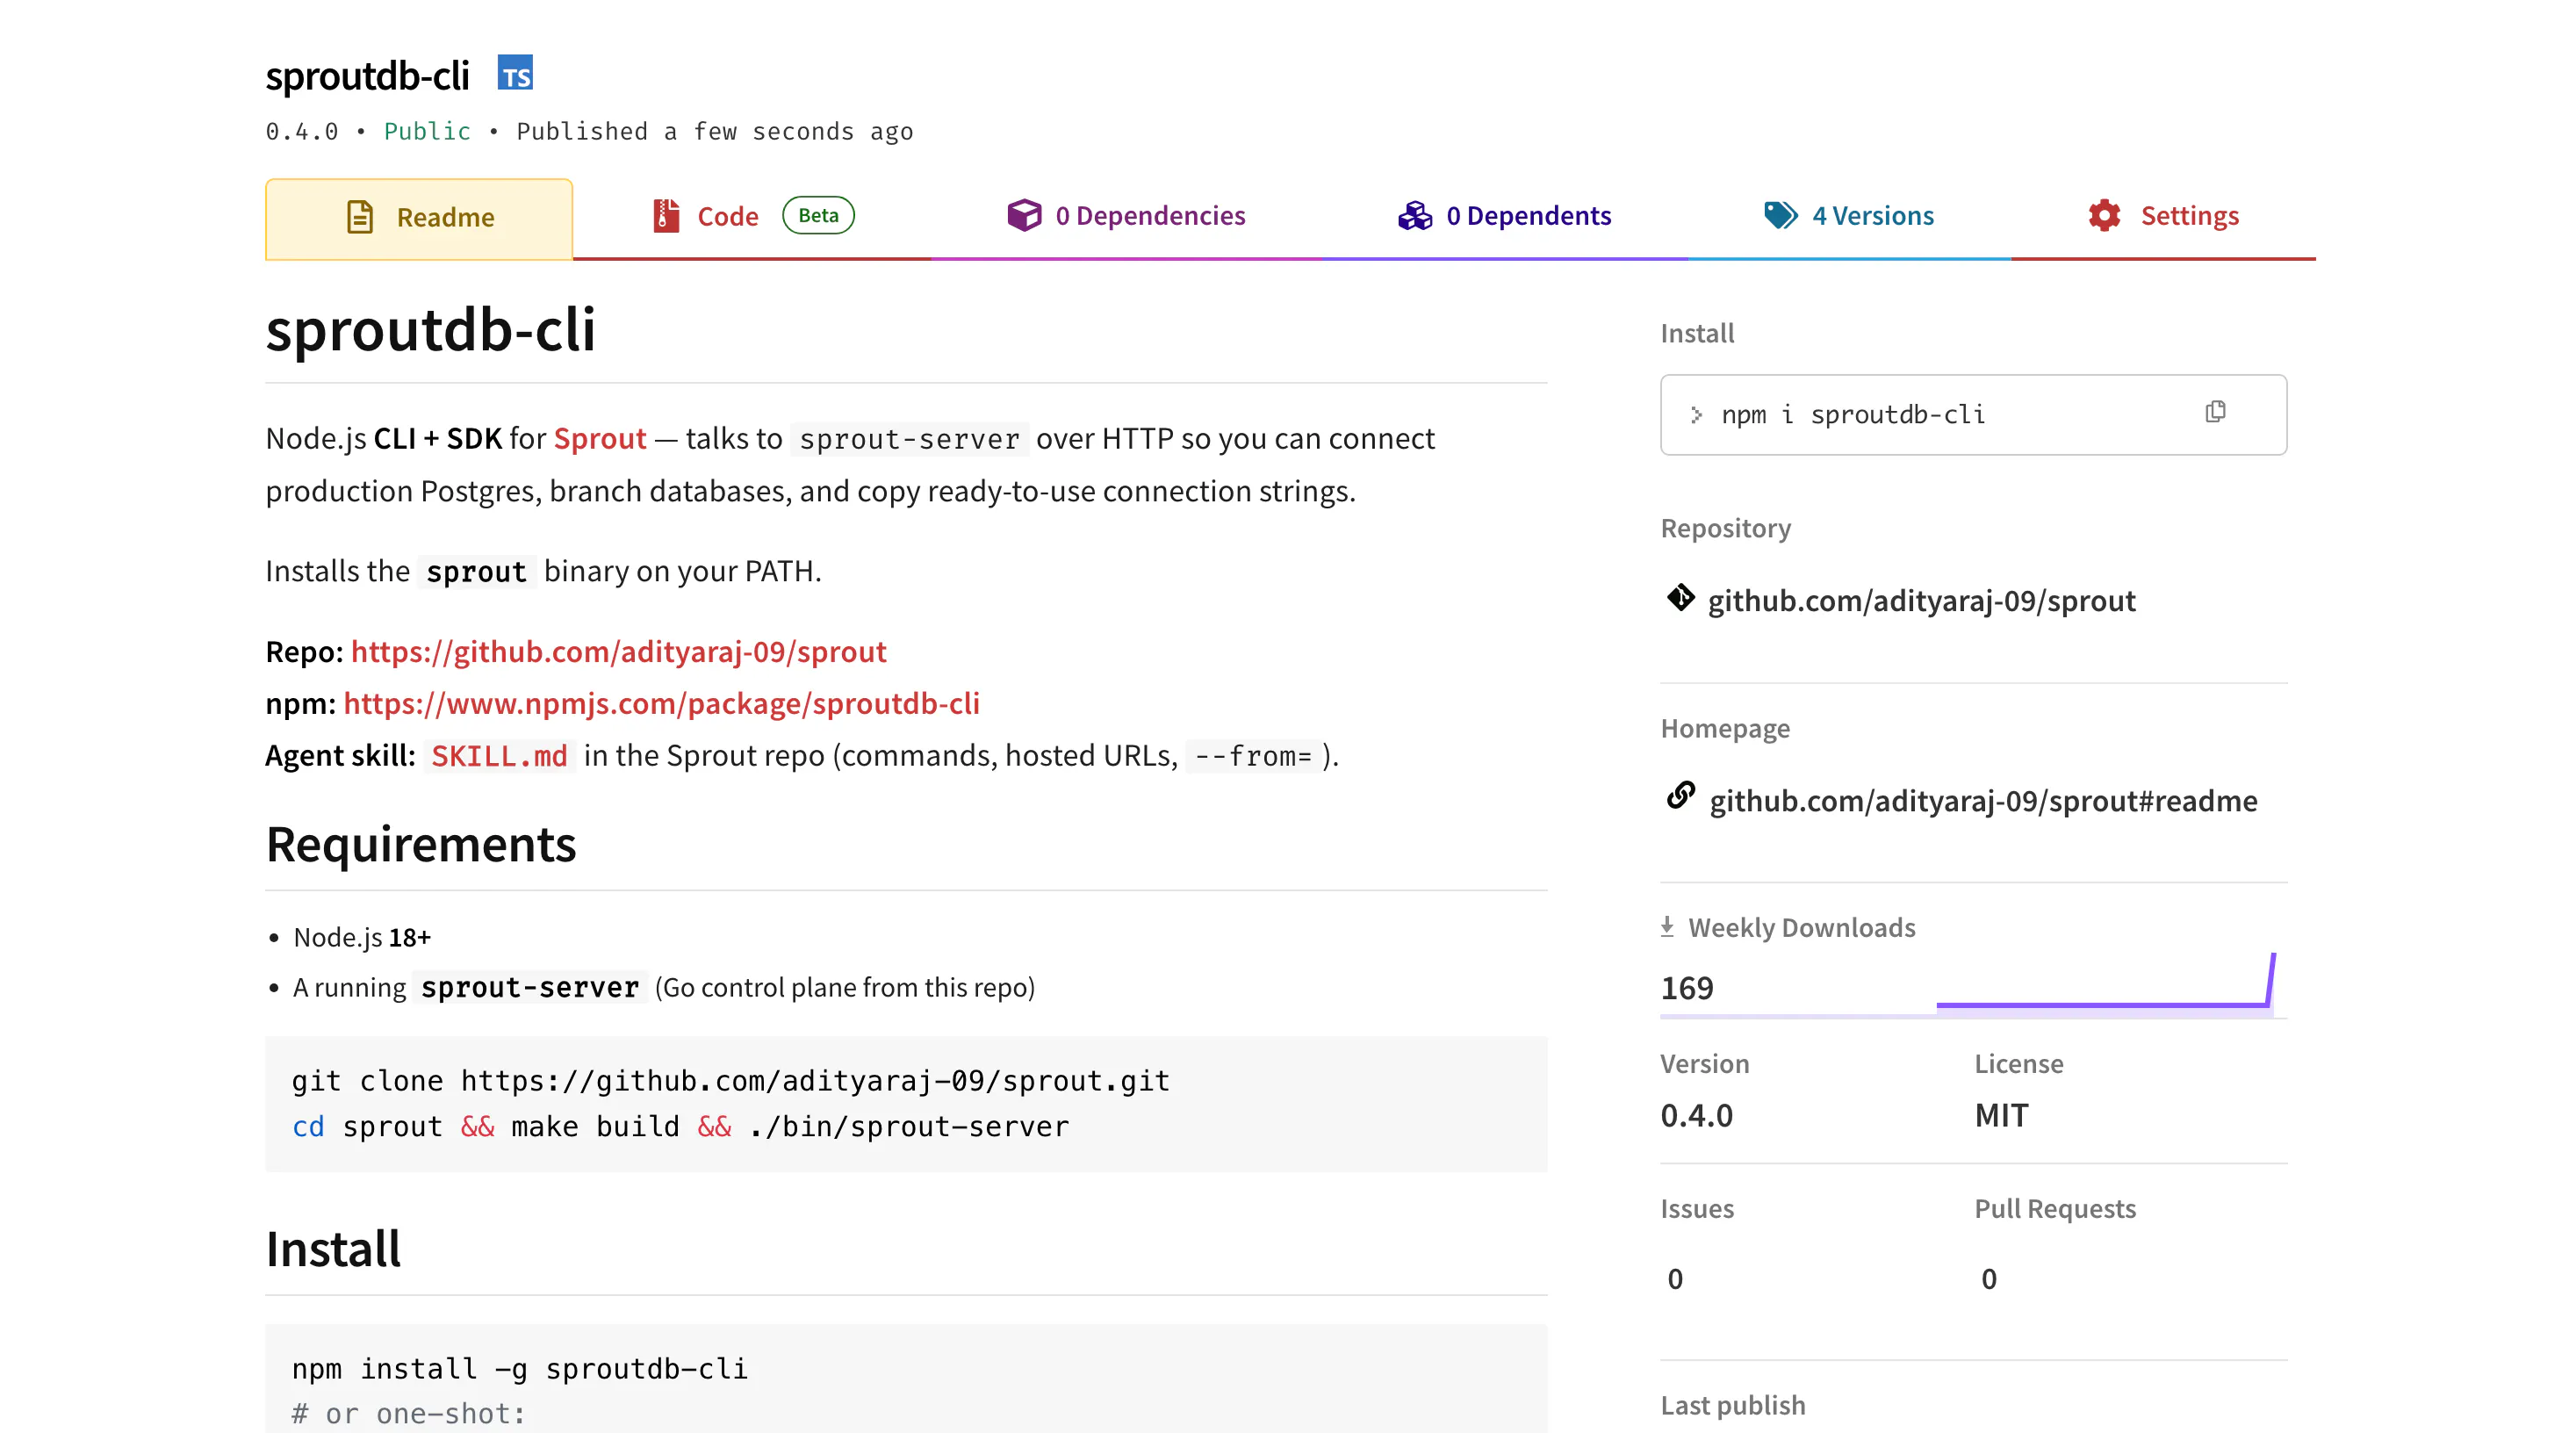Image resolution: width=2576 pixels, height=1433 pixels.
Task: Click the sidebar Version value 0.4.0
Action: coord(1697,1115)
